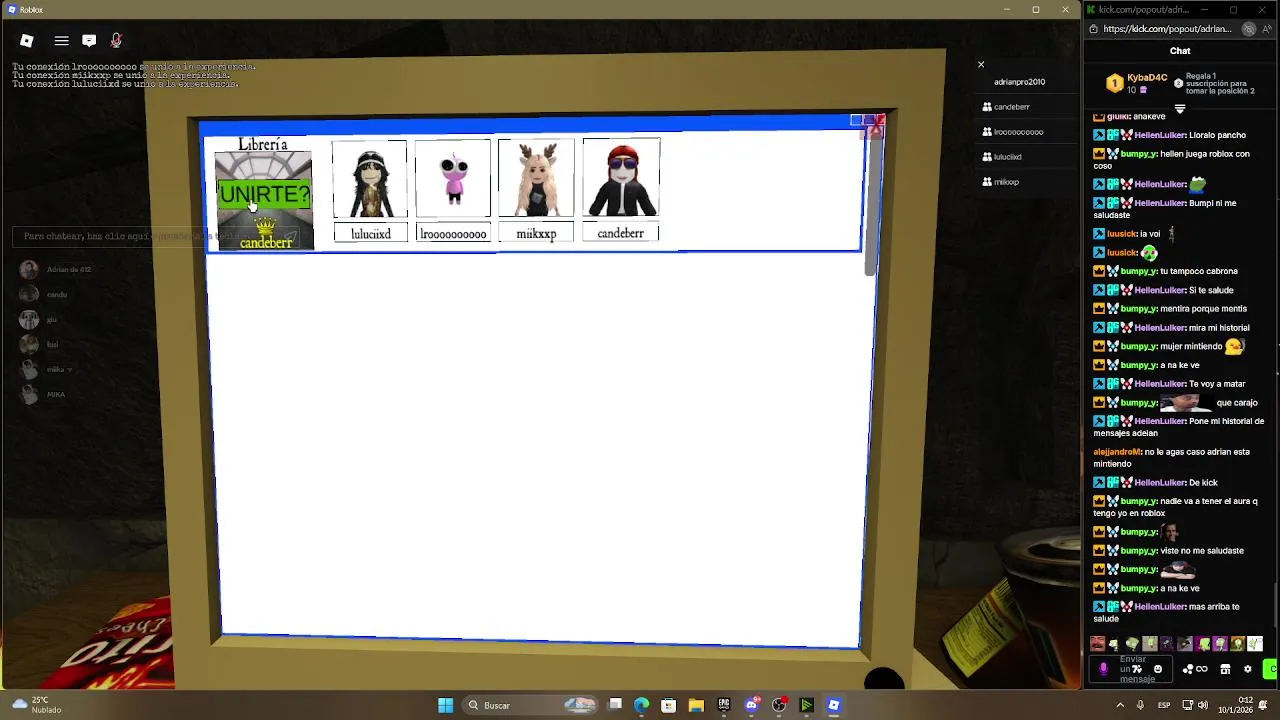Close the Roblox player list
The image size is (1280, 720).
(981, 64)
